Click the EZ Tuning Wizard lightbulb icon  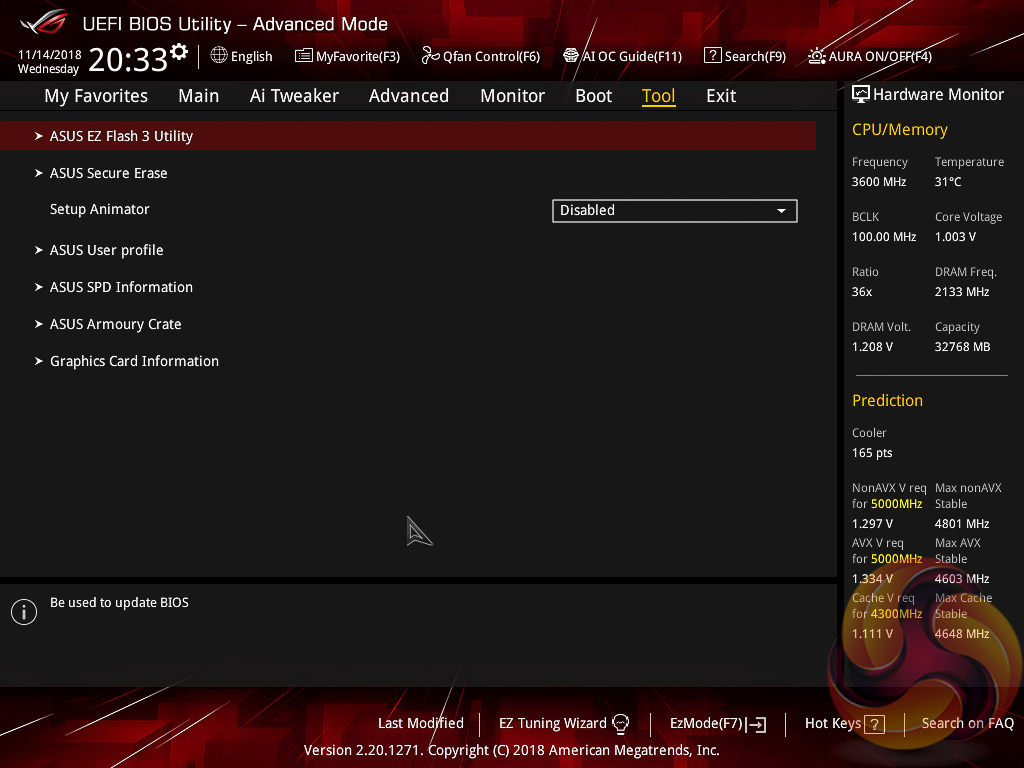(620, 723)
